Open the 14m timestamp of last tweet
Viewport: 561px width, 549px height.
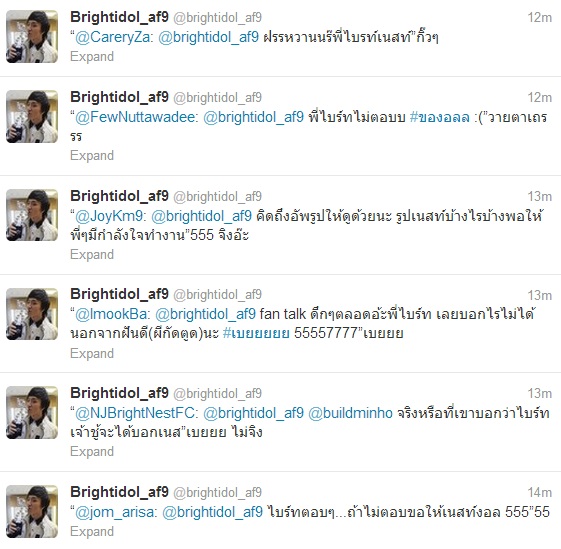coord(540,492)
